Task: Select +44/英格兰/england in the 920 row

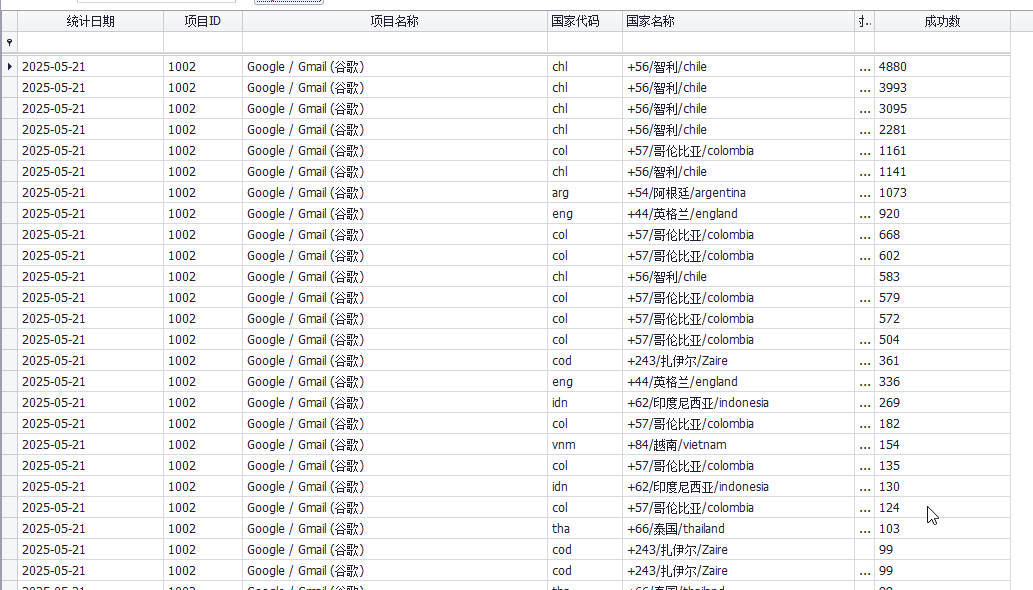Action: pyautogui.click(x=739, y=214)
